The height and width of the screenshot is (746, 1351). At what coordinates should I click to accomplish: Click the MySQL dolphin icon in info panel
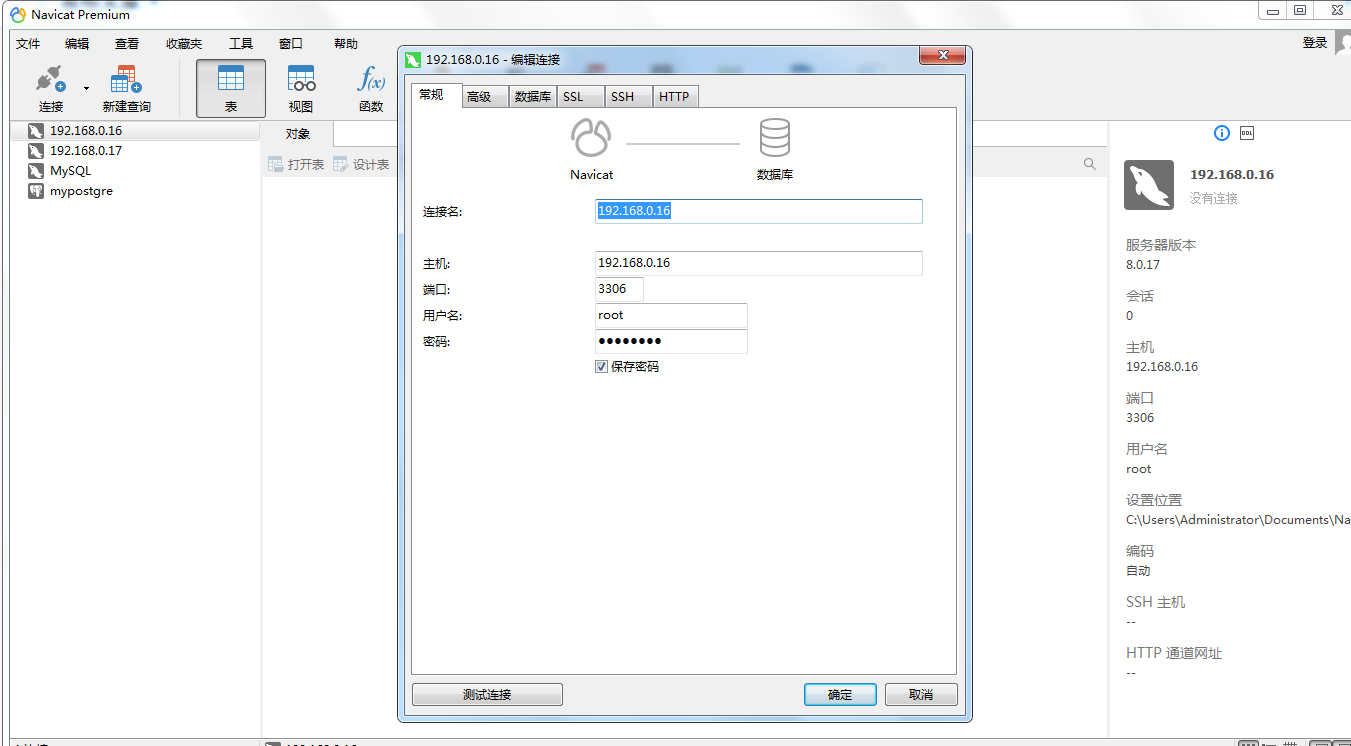[1149, 185]
